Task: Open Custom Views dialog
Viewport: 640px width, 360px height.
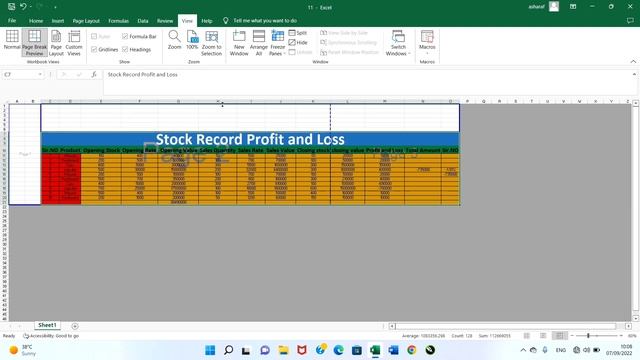Action: click(74, 42)
